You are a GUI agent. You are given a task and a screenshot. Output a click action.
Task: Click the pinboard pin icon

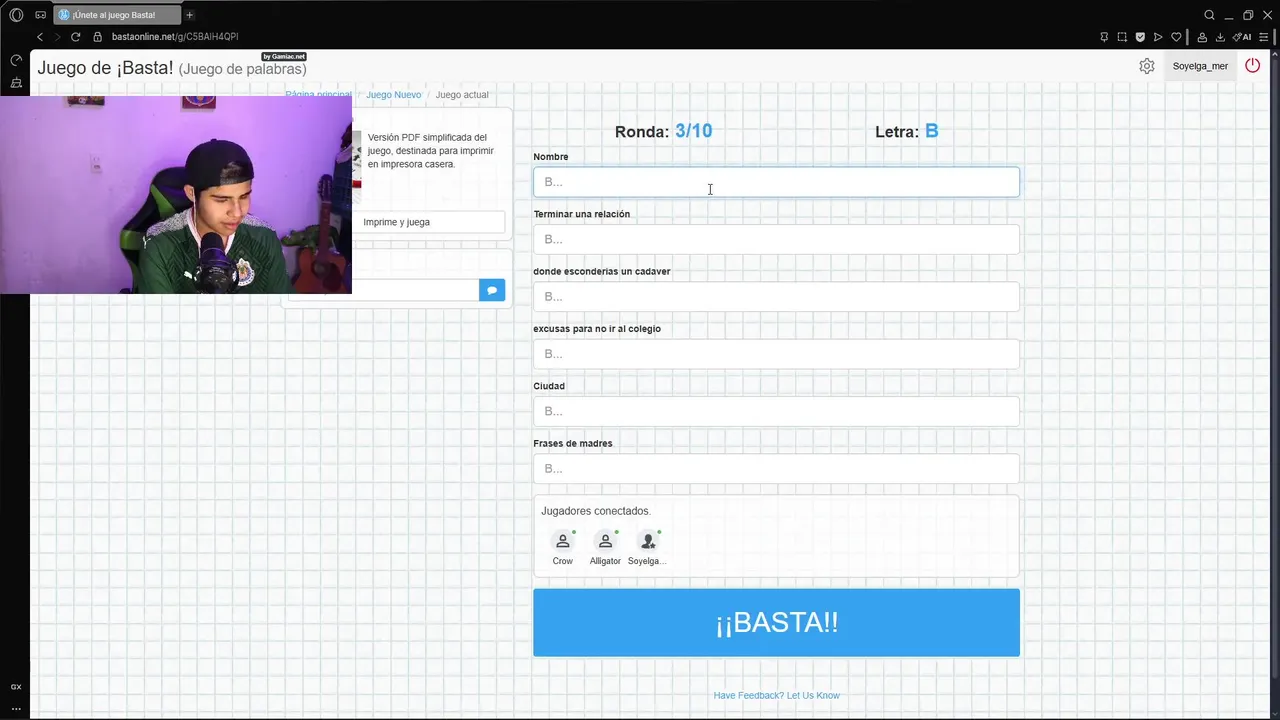pos(1104,37)
